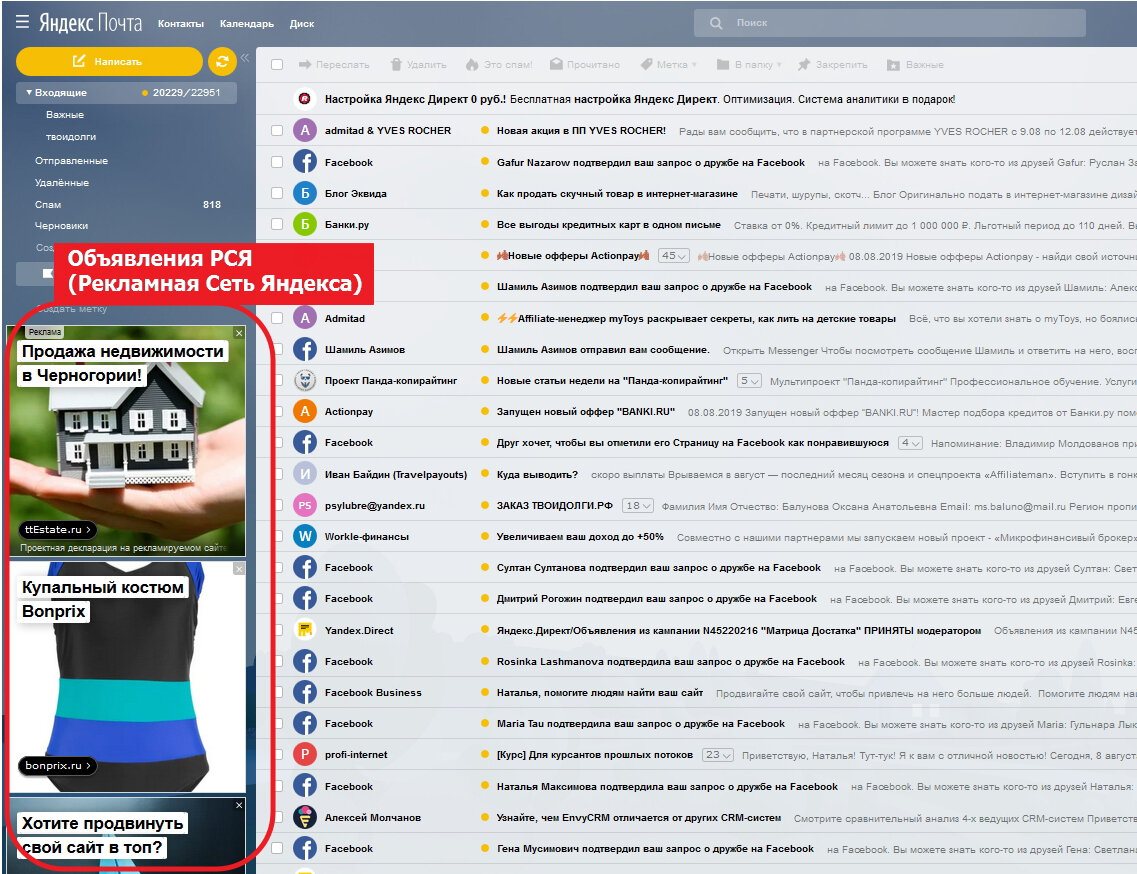Close the Хотите продвинуть свой сайт ad
The width and height of the screenshot is (1137, 874).
click(x=239, y=805)
